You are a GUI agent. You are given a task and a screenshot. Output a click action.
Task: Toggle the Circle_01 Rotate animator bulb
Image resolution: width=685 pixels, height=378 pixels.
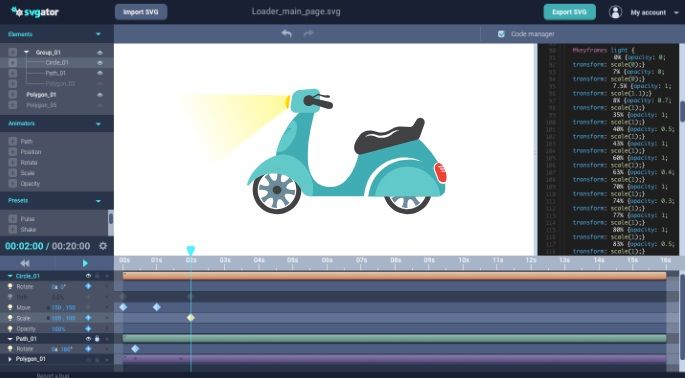click(10, 287)
